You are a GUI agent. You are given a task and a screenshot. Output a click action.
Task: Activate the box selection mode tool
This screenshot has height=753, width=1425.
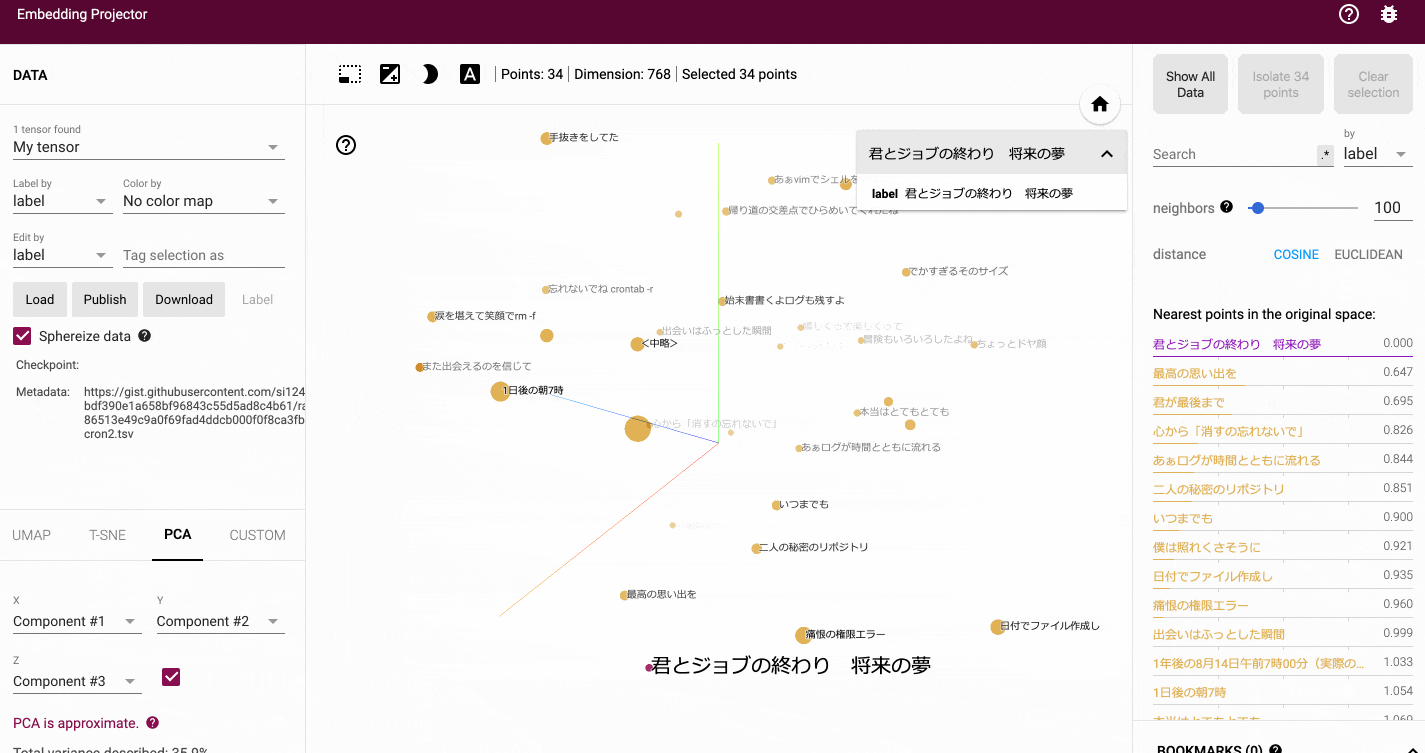tap(349, 73)
